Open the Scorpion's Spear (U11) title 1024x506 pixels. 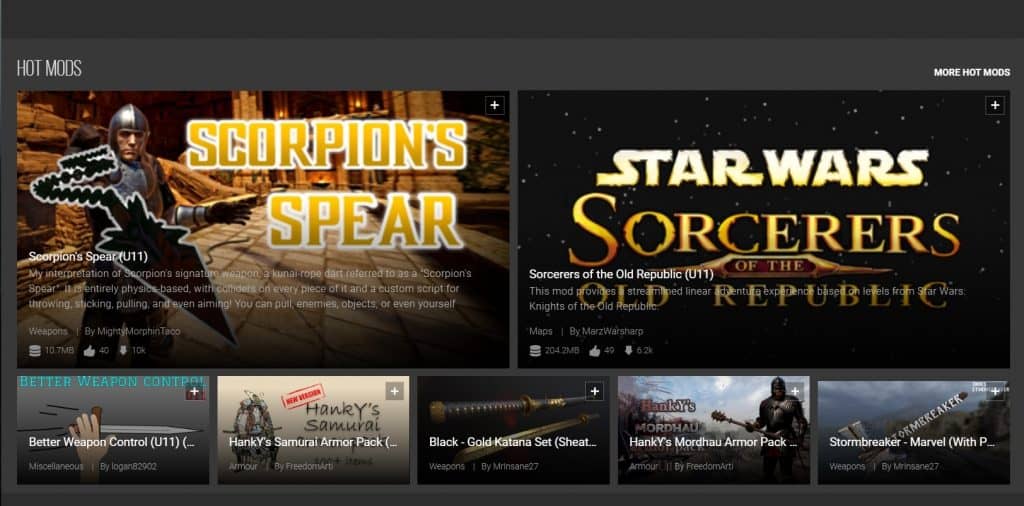tap(88, 257)
